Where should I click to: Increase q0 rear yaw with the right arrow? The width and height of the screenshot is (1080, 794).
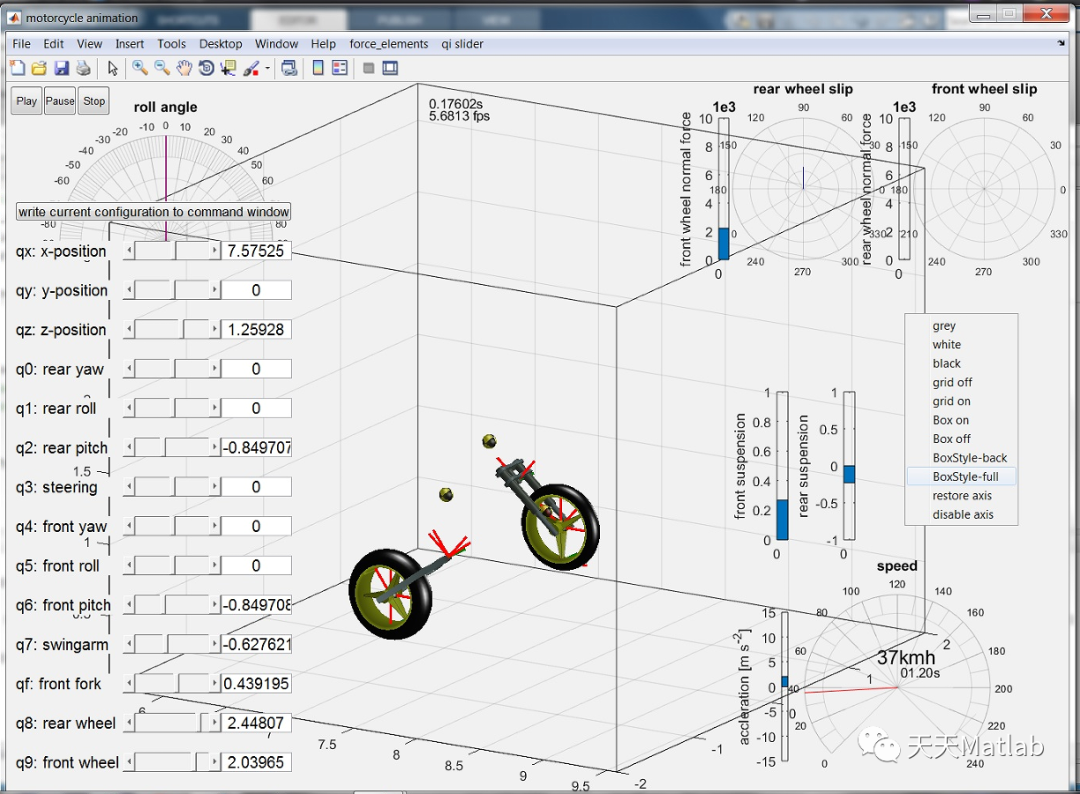pyautogui.click(x=214, y=369)
